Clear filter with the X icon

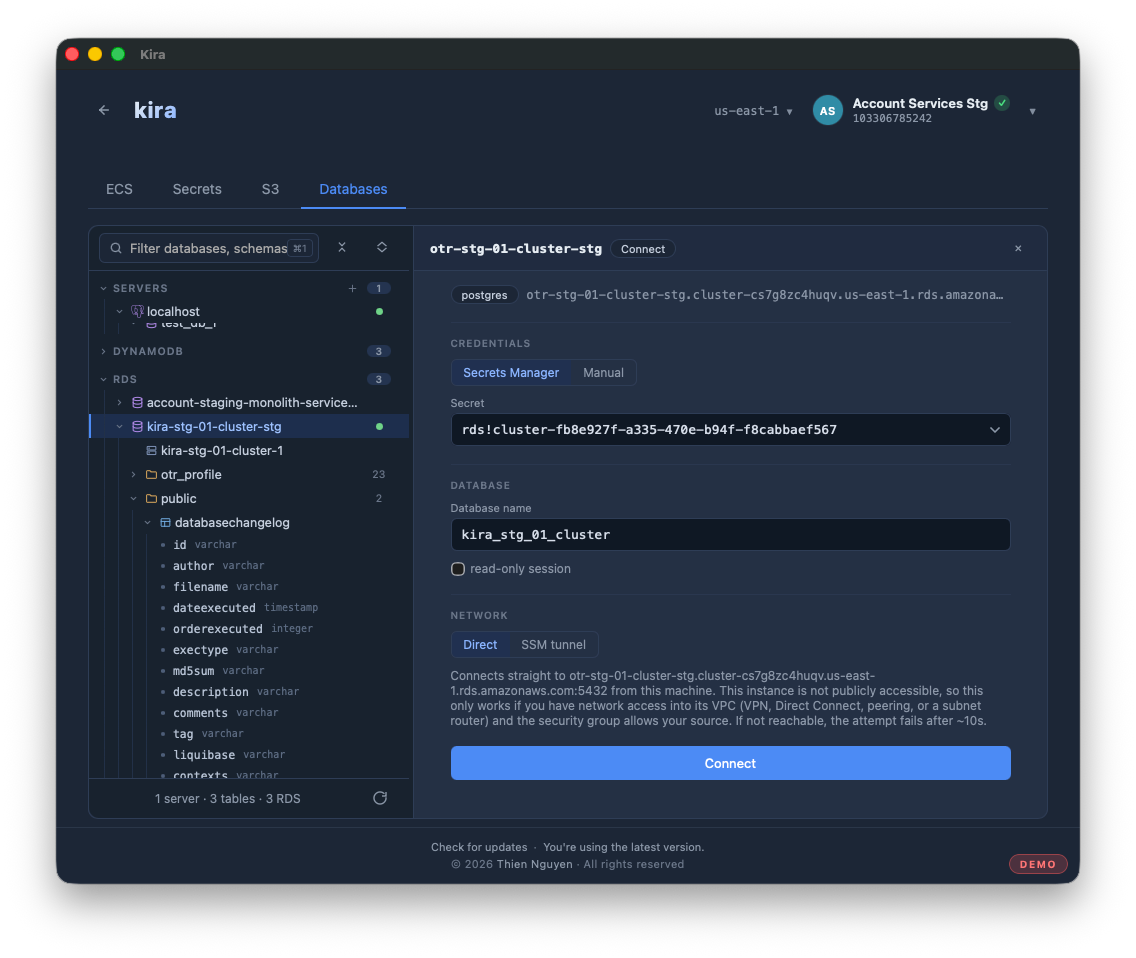click(x=342, y=248)
